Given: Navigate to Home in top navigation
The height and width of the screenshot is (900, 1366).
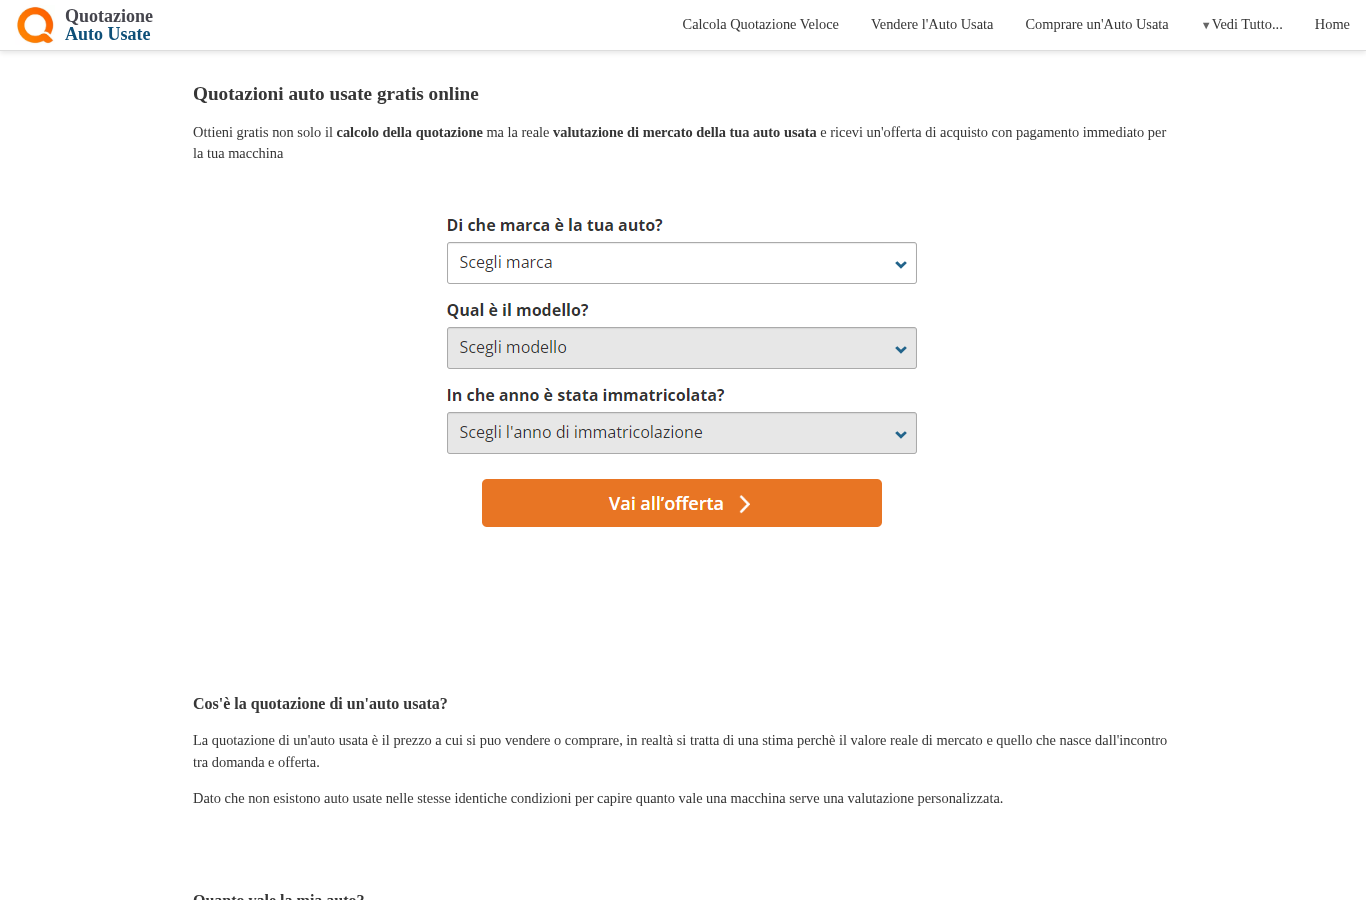Looking at the screenshot, I should tap(1332, 24).
